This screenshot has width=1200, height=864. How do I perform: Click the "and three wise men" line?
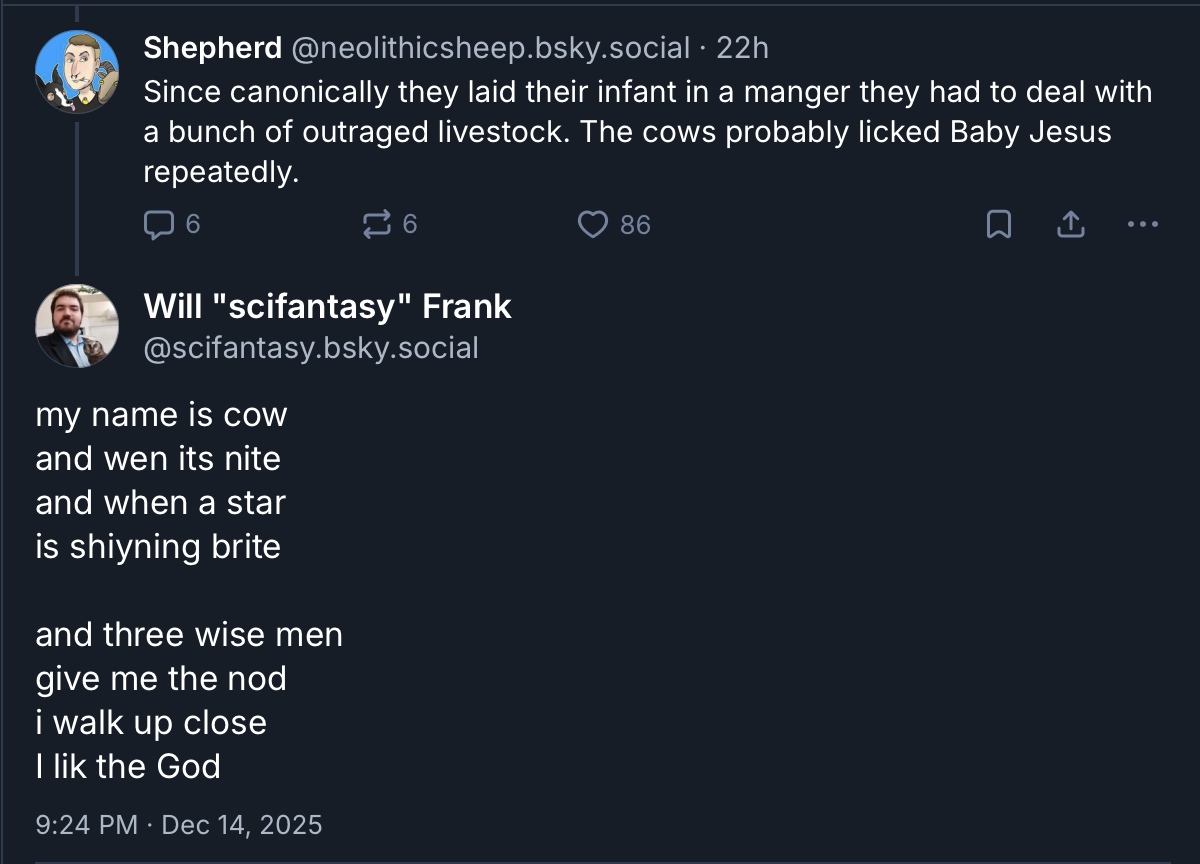(x=189, y=635)
